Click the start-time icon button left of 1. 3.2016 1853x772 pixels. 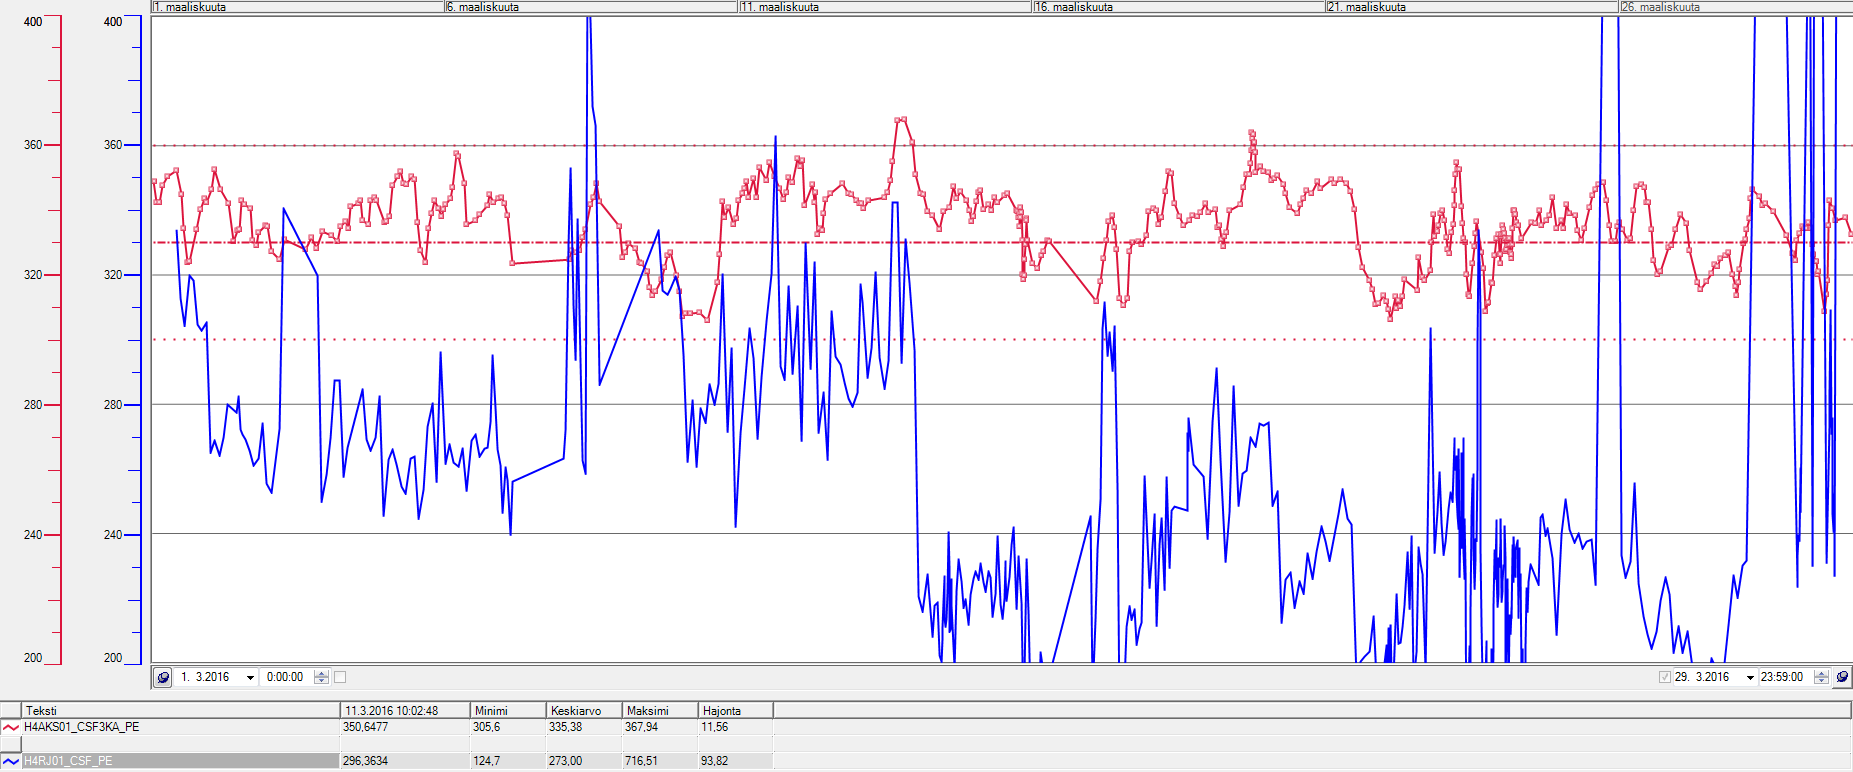point(163,678)
